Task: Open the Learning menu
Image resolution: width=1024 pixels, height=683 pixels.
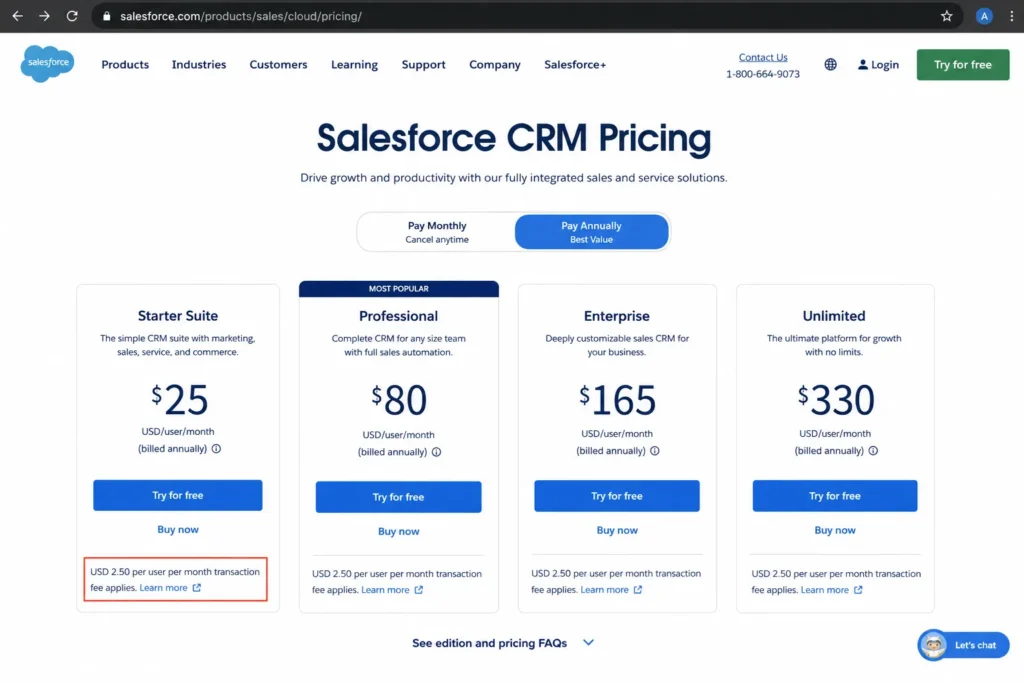Action: [x=354, y=65]
